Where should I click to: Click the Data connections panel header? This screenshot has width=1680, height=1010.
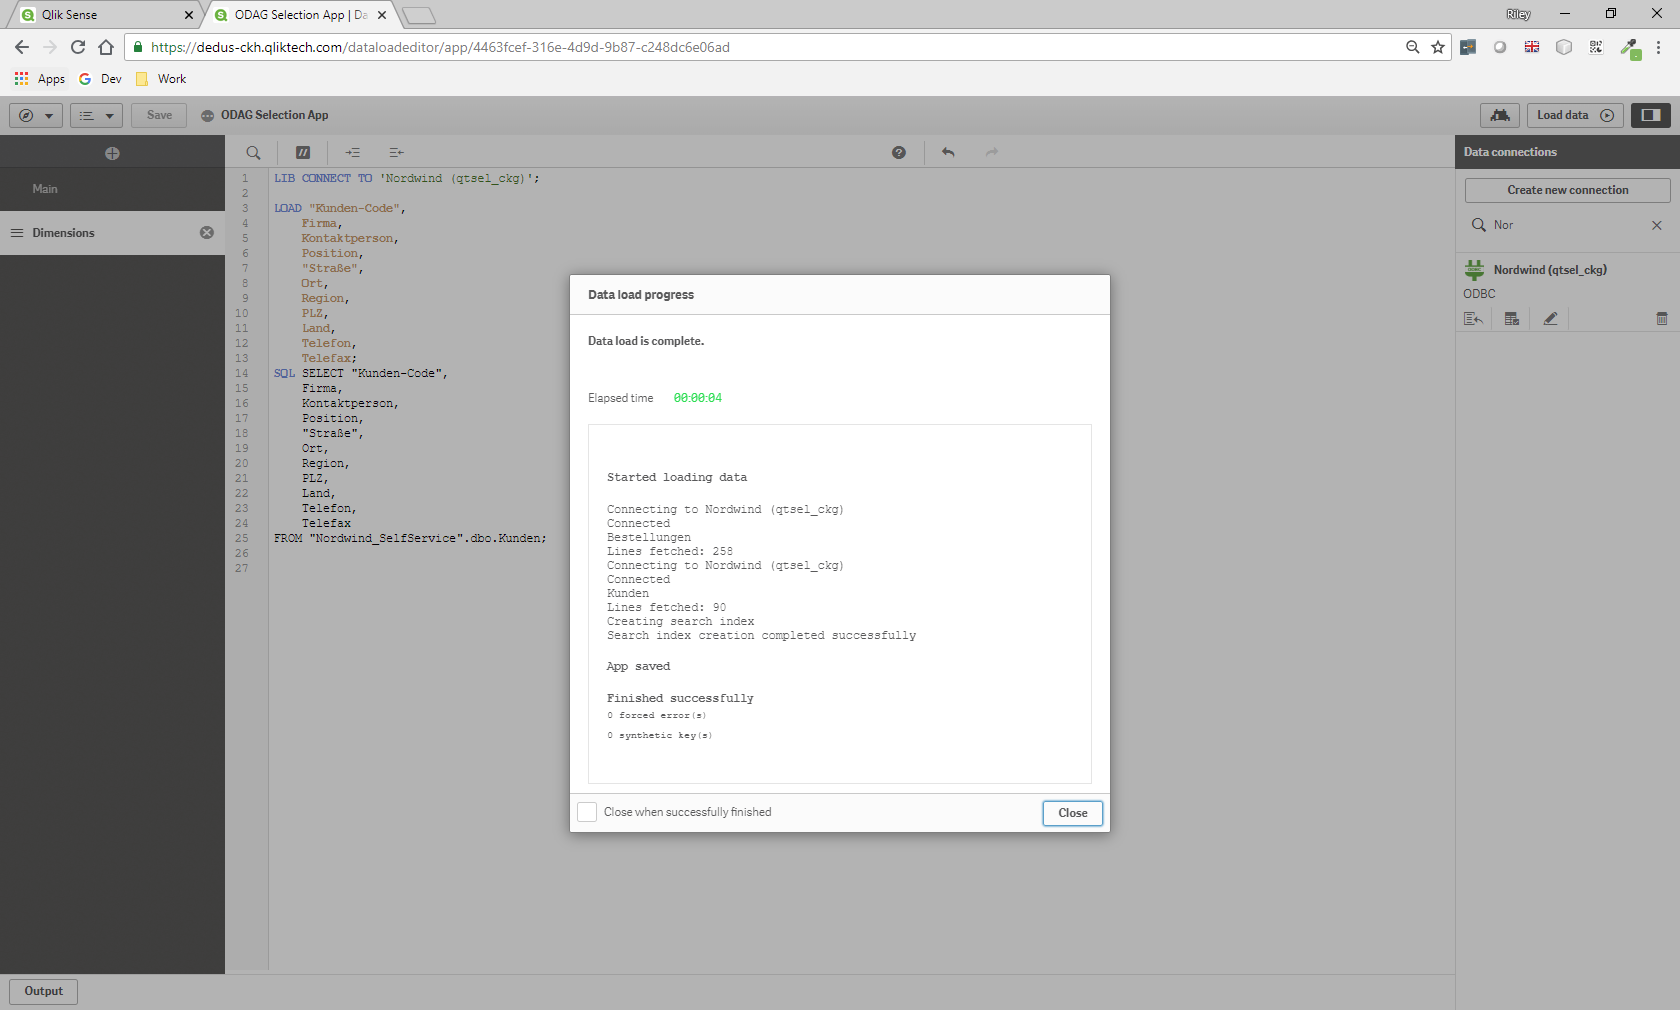1567,152
